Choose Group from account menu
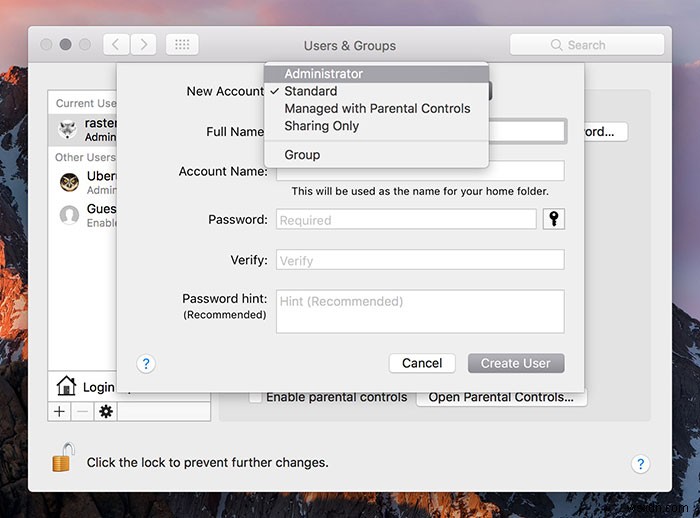 tap(376, 155)
